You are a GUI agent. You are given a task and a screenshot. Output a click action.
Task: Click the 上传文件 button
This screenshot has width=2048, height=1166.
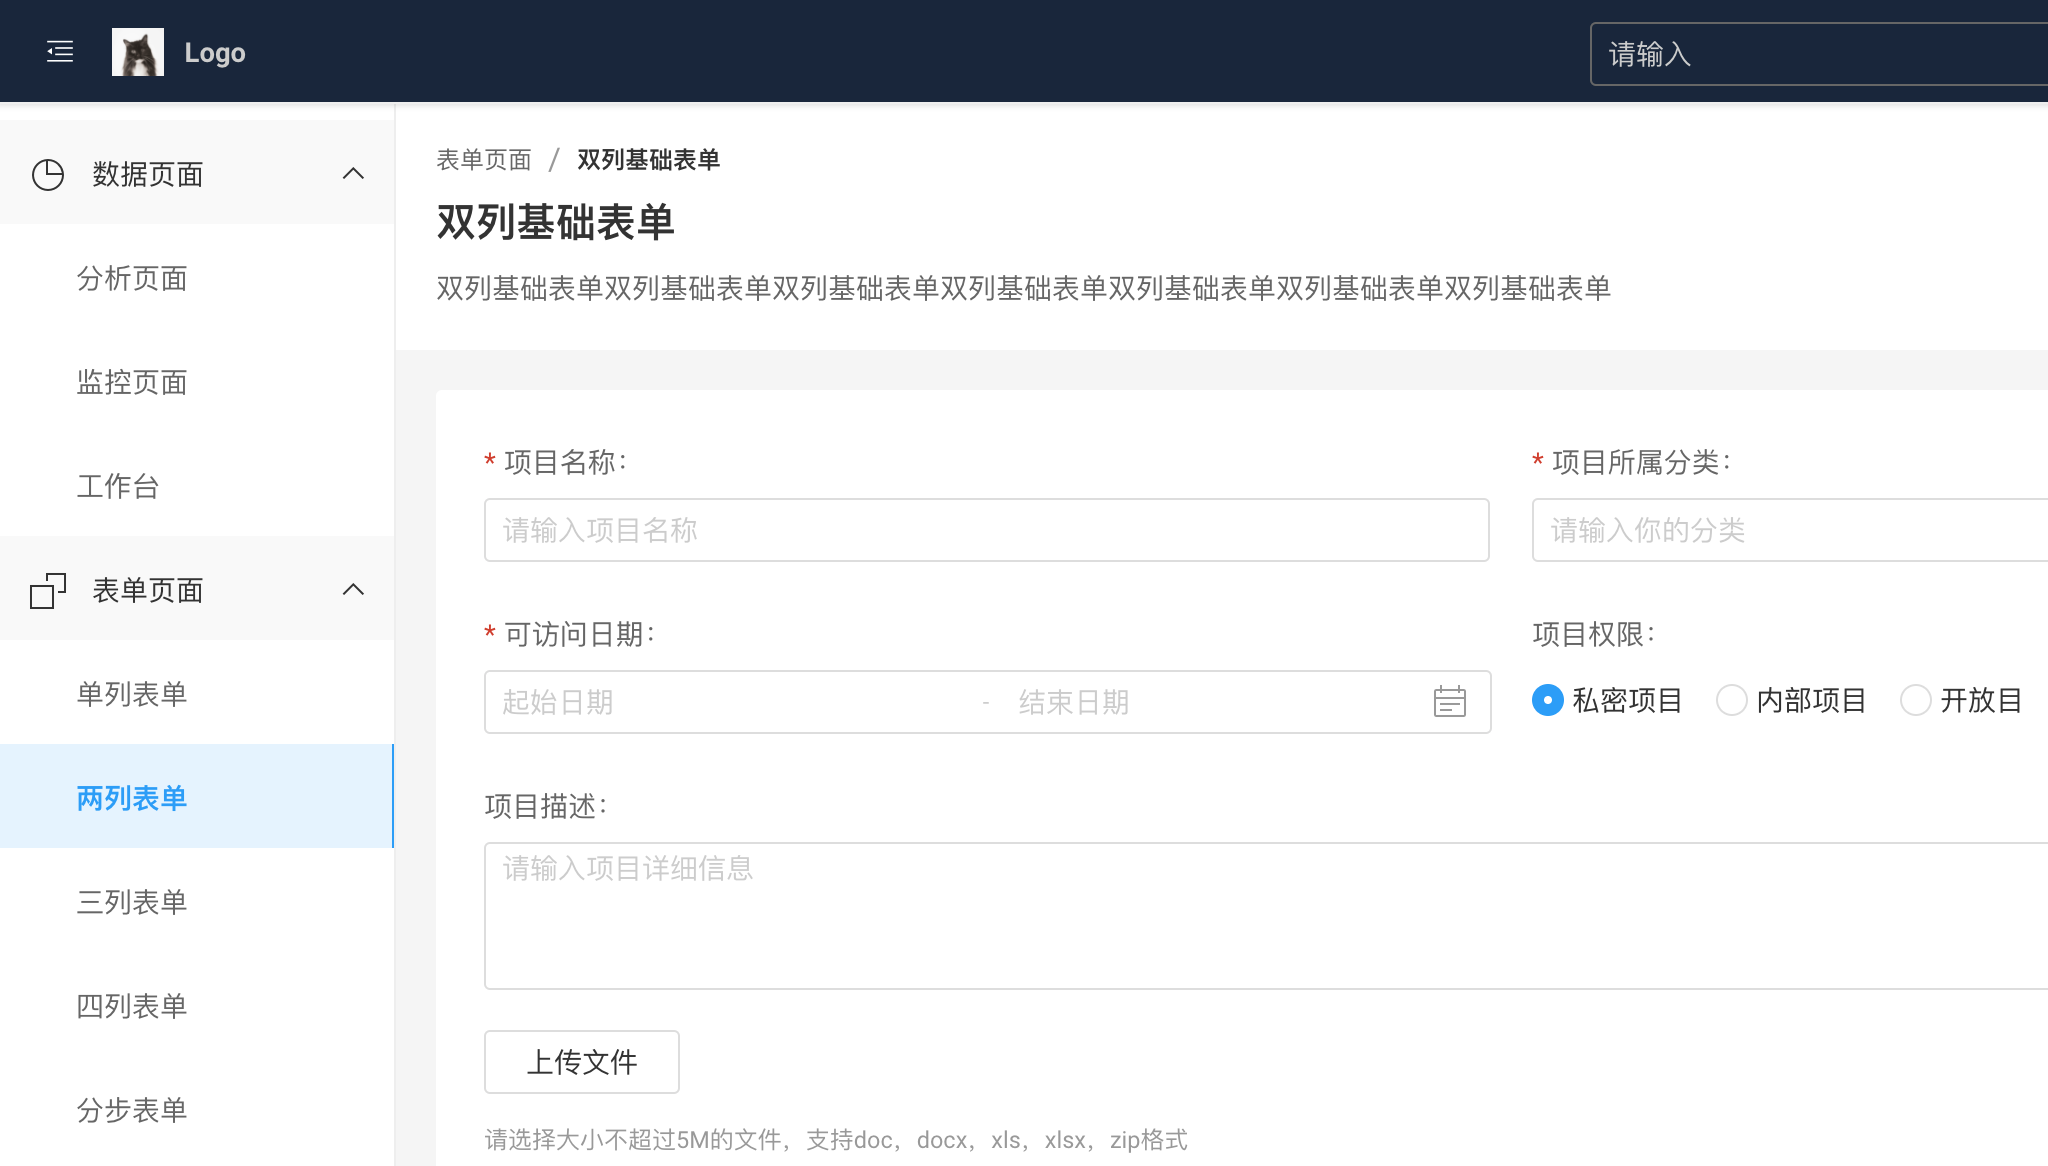tap(581, 1062)
